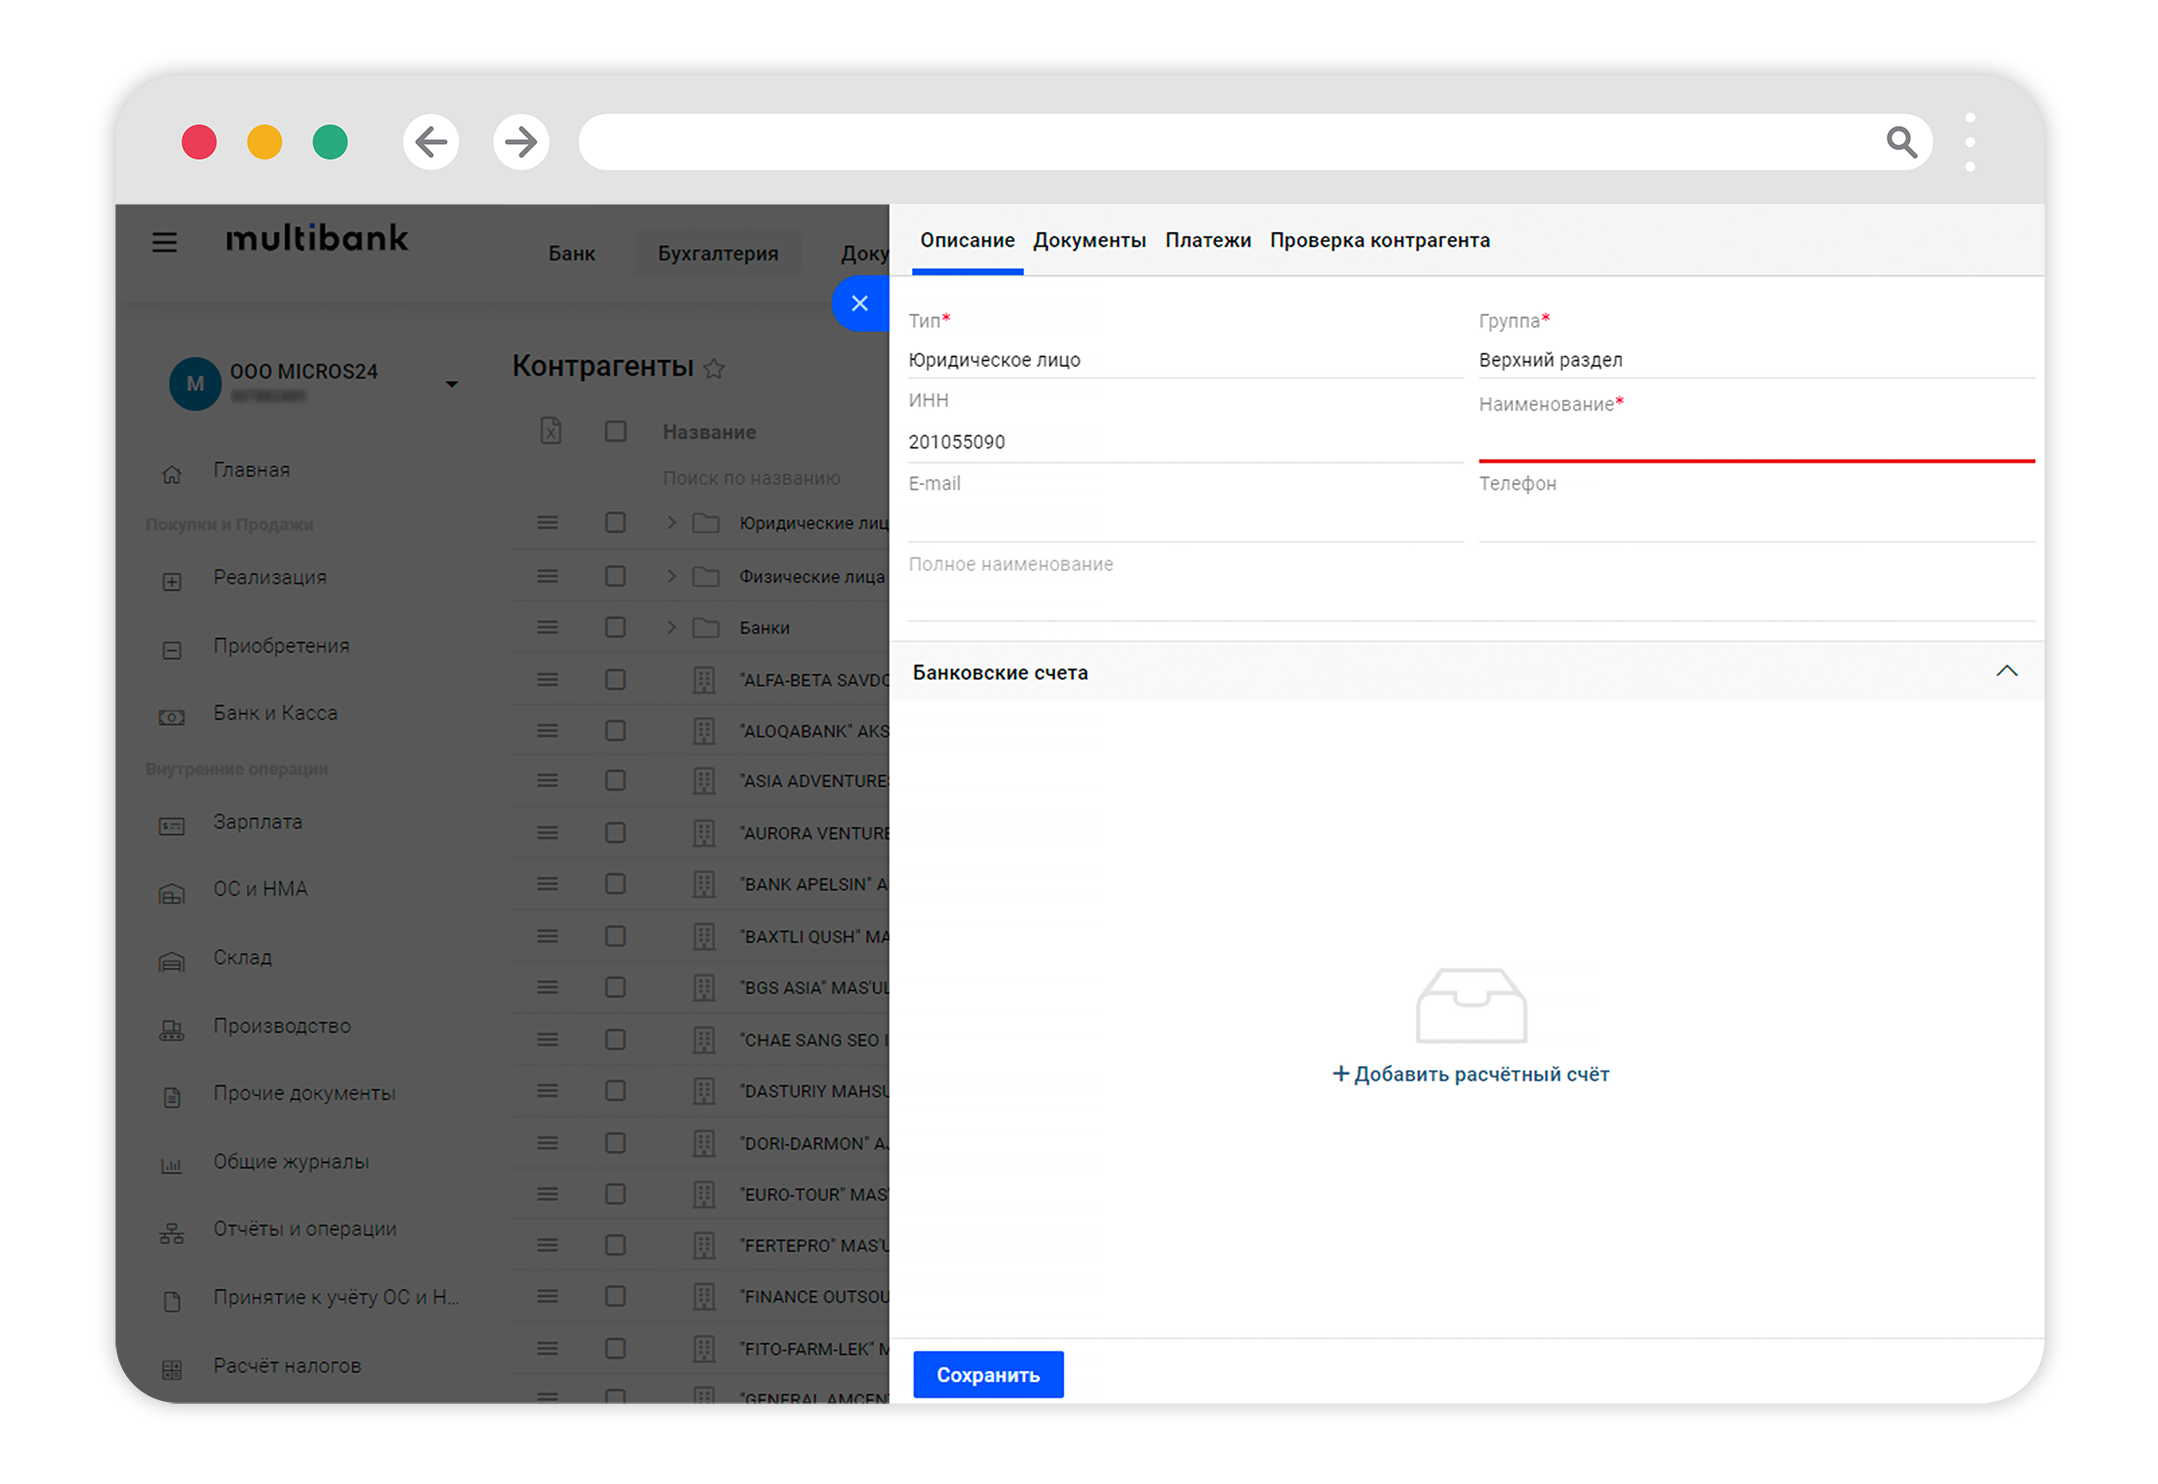This screenshot has width=2158, height=1484.
Task: Click the address bar search icon
Action: 1901,142
